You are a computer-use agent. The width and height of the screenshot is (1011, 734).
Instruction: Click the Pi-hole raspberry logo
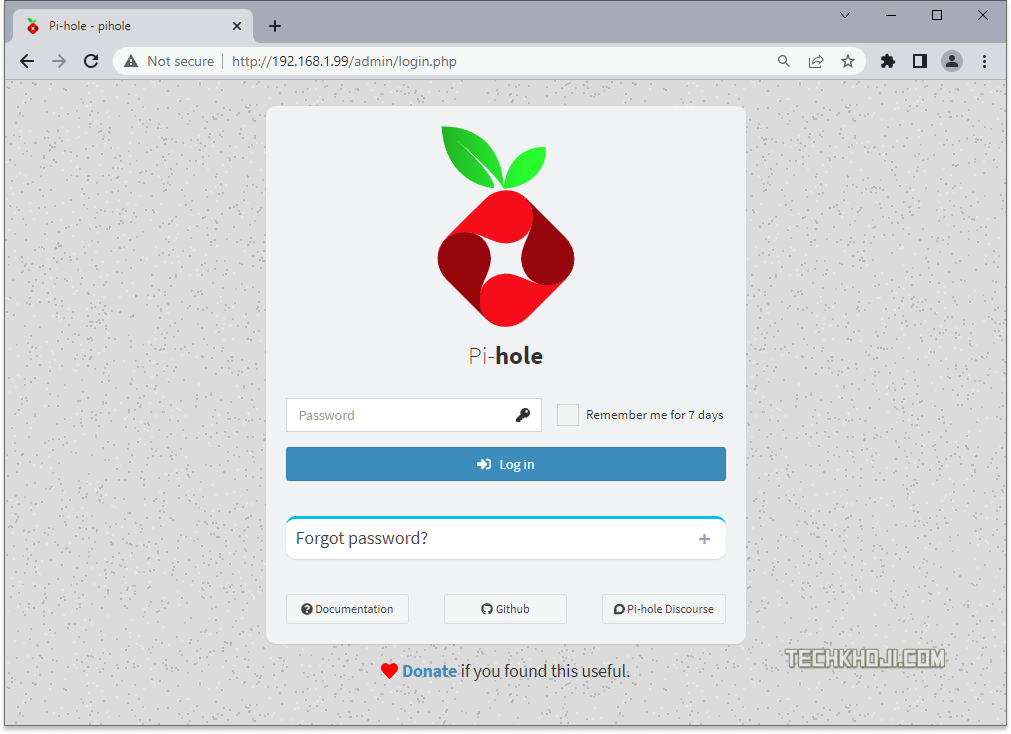[x=506, y=226]
